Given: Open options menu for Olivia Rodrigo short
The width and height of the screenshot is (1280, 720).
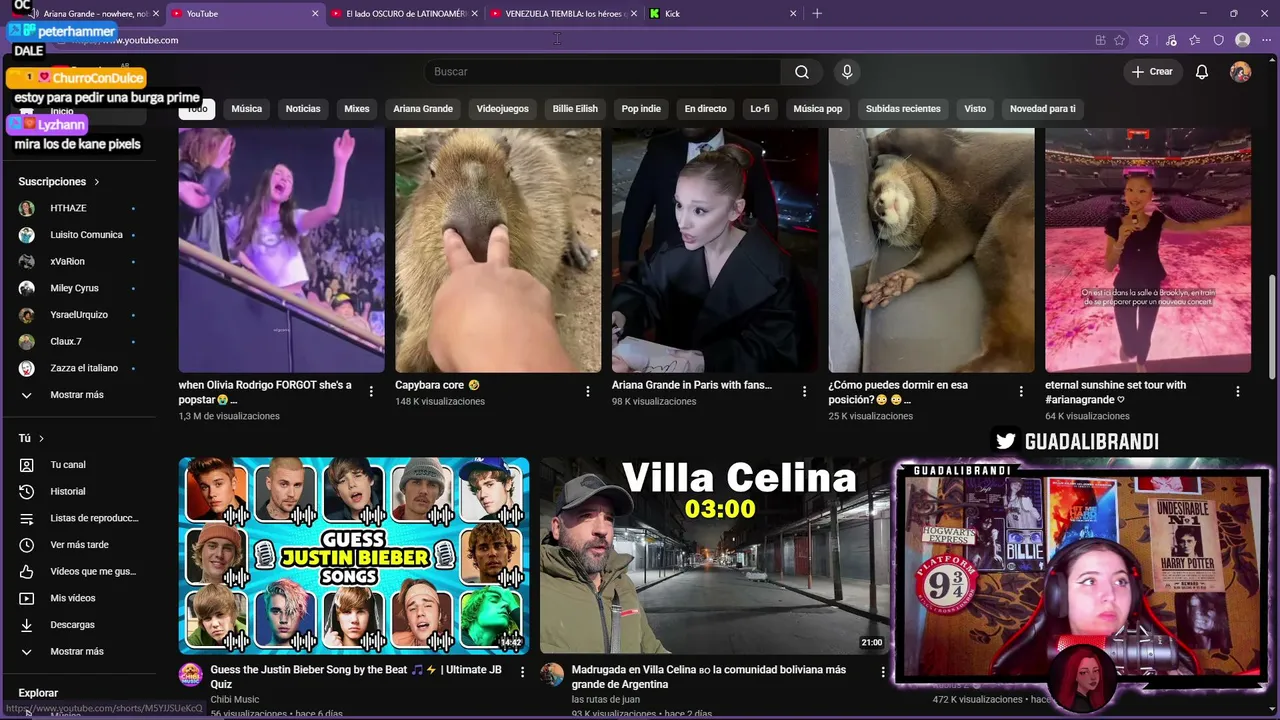Looking at the screenshot, I should pyautogui.click(x=371, y=392).
